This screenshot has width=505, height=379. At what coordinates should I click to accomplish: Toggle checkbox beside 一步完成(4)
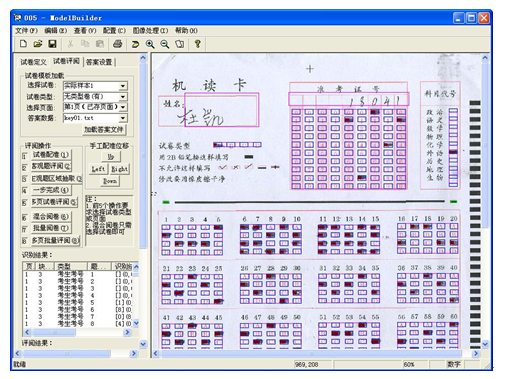pyautogui.click(x=24, y=191)
